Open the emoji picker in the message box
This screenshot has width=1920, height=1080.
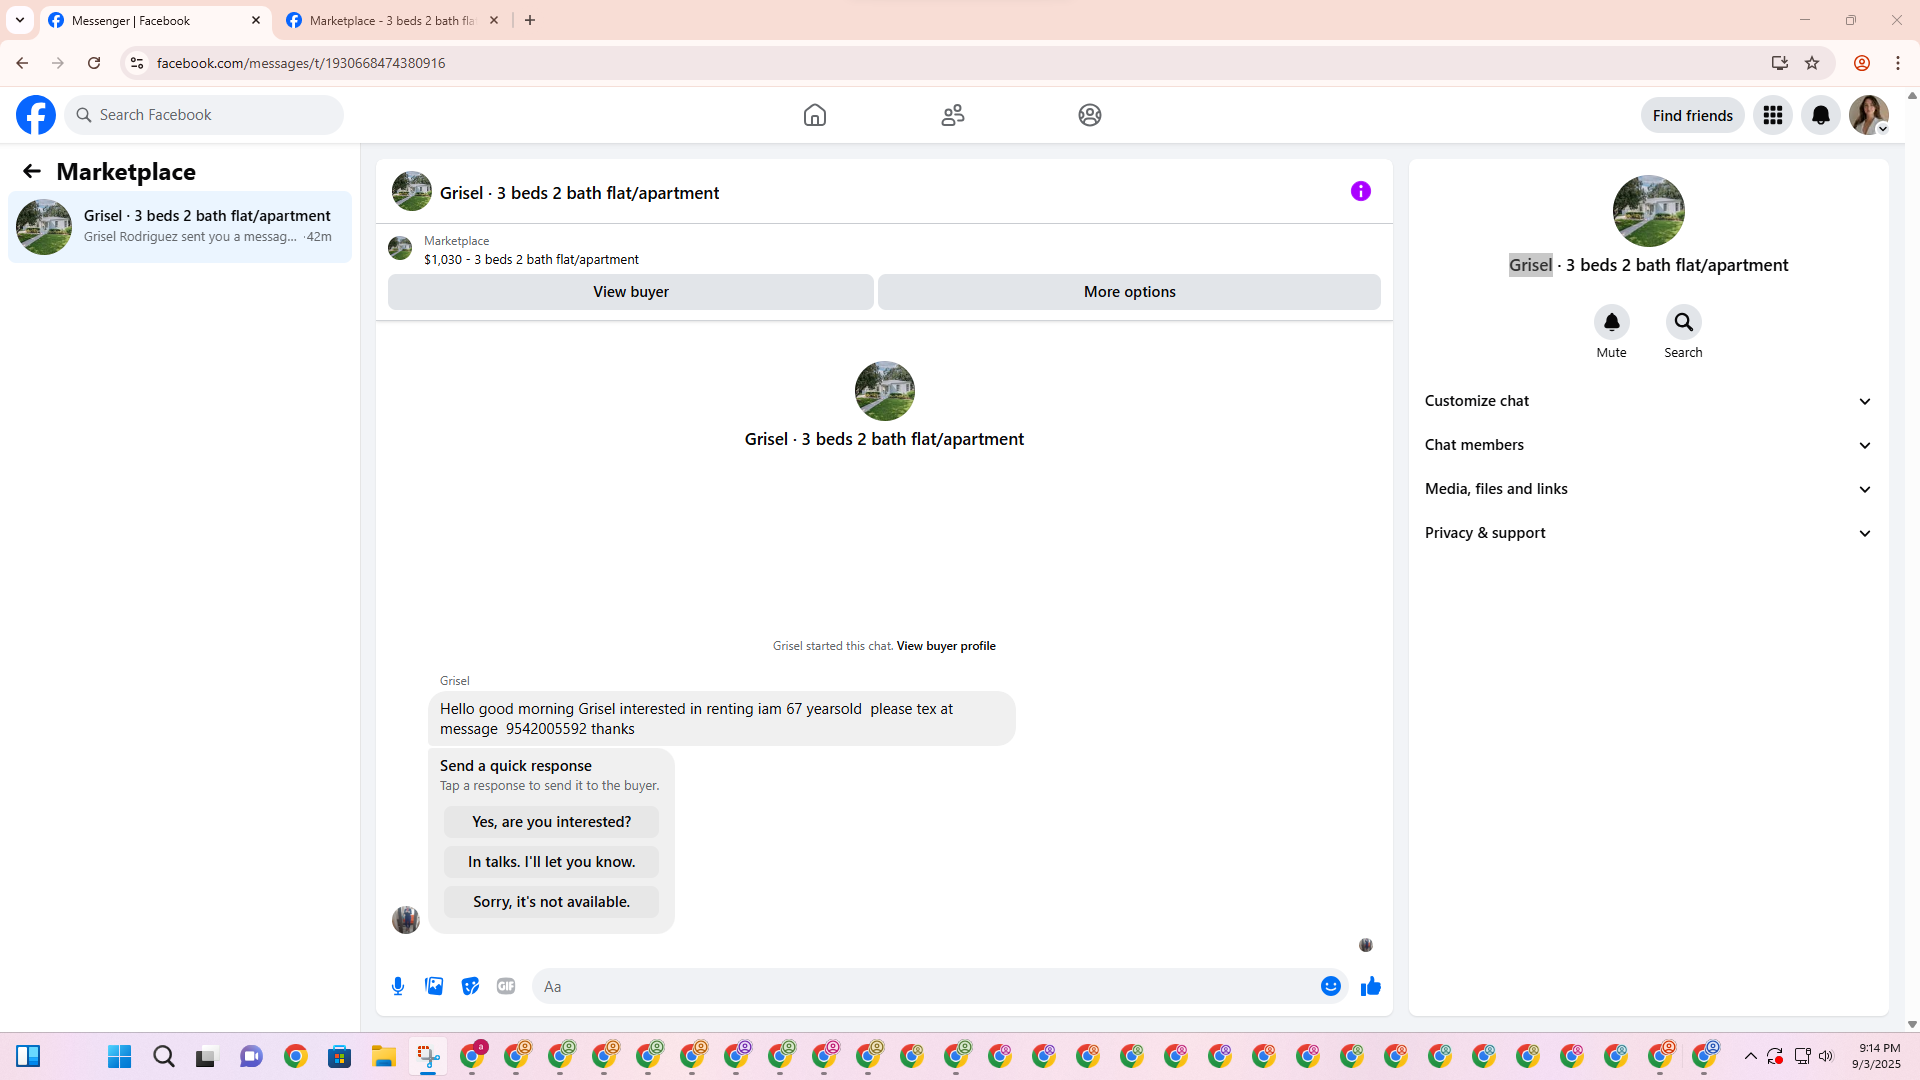point(1331,986)
